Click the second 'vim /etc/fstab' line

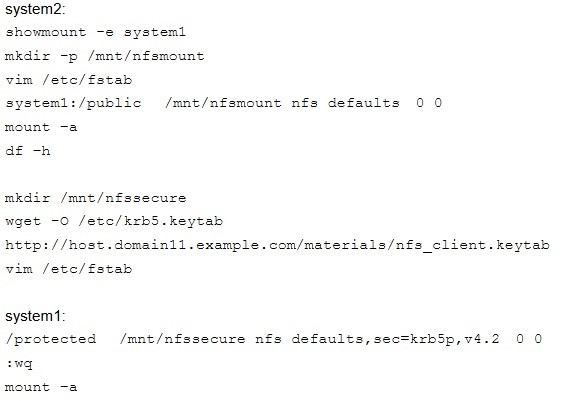pyautogui.click(x=68, y=269)
